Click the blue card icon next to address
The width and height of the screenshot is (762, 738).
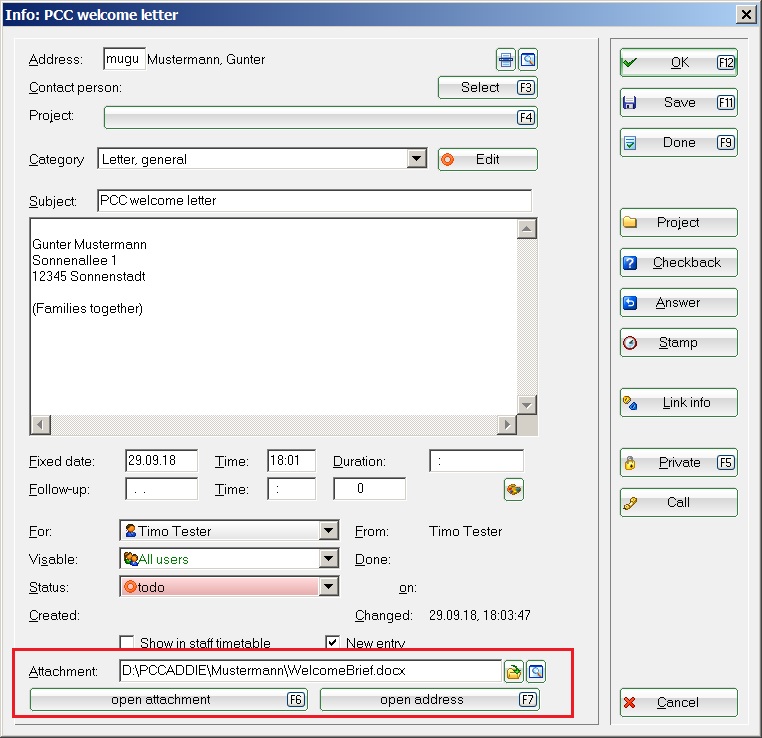[507, 60]
